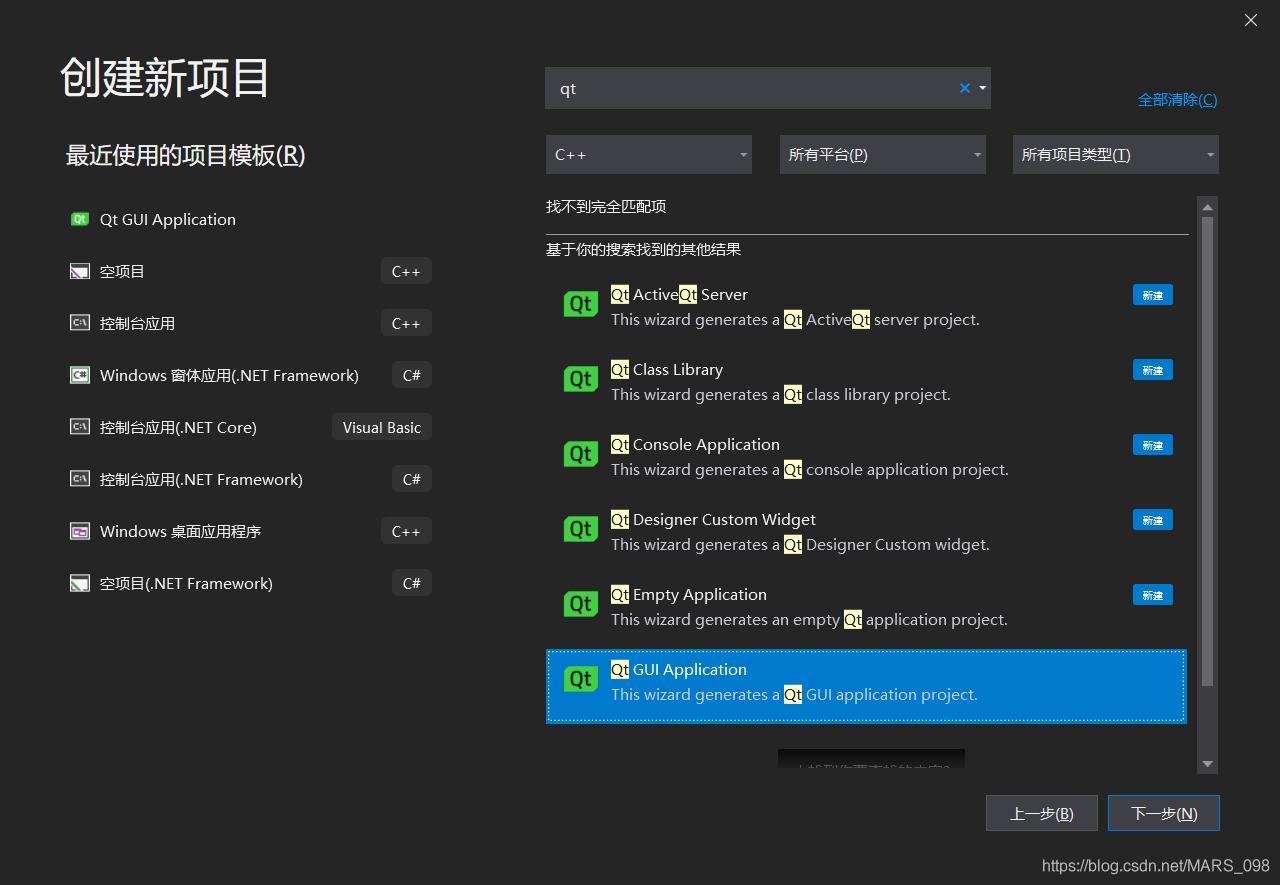Click Visual Basic tag on 控制台应用(.NET Core)

pyautogui.click(x=382, y=427)
